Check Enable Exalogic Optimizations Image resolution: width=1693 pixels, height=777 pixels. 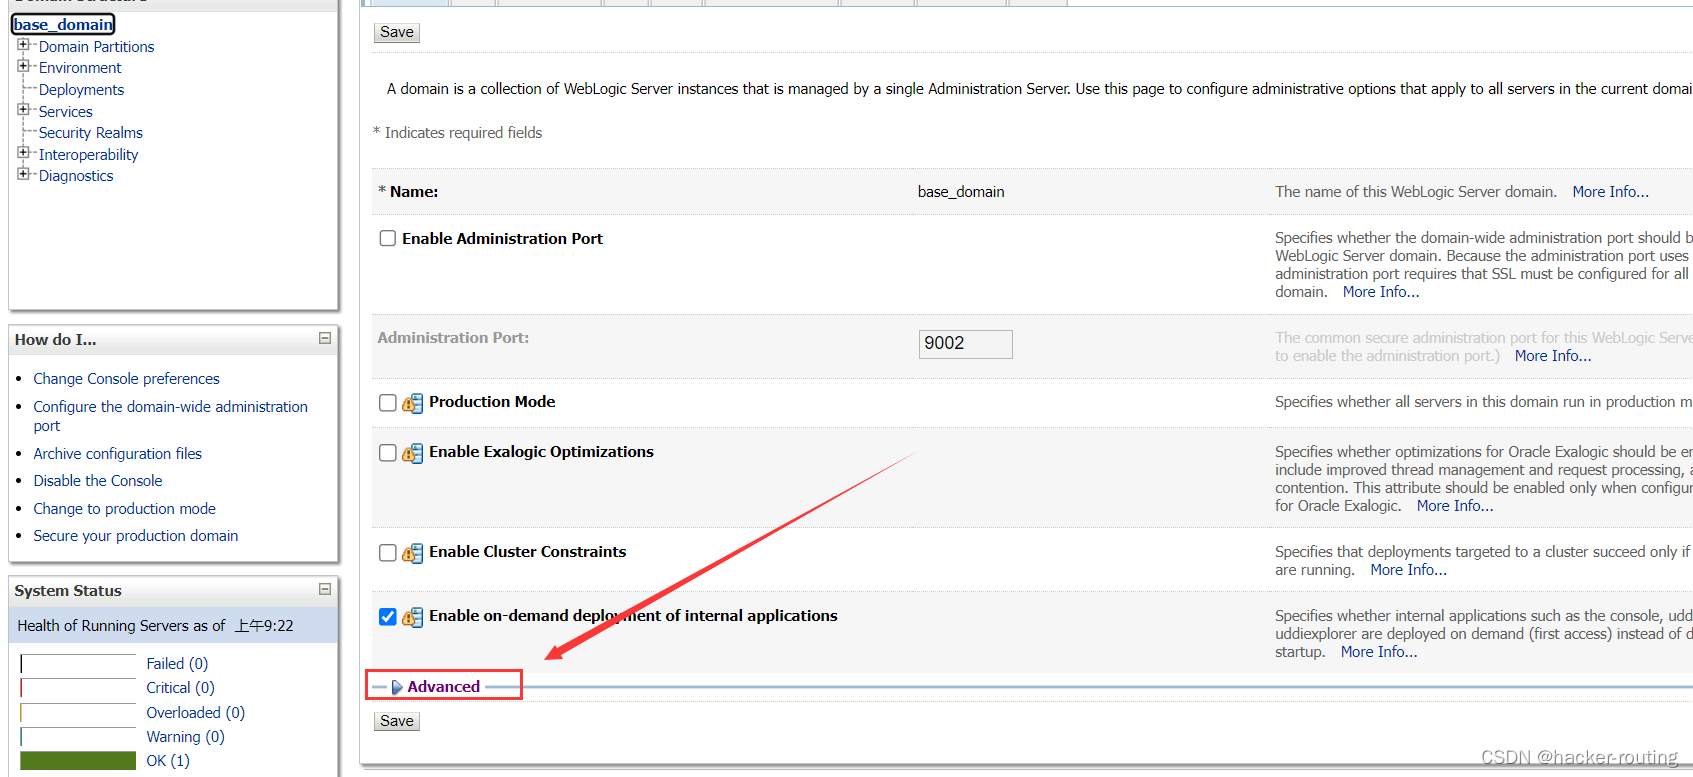click(x=388, y=453)
